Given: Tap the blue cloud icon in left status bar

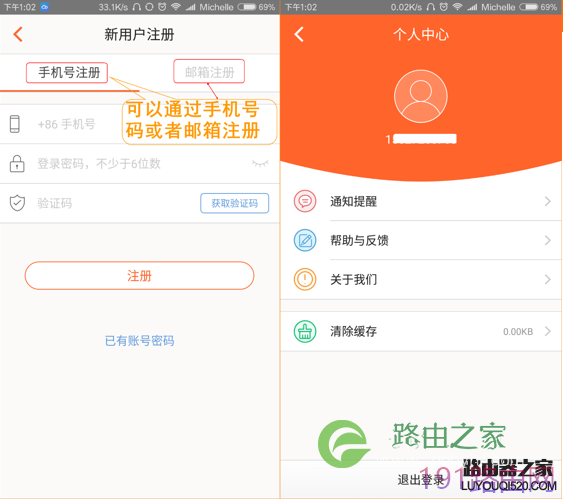Looking at the screenshot, I should [x=45, y=7].
